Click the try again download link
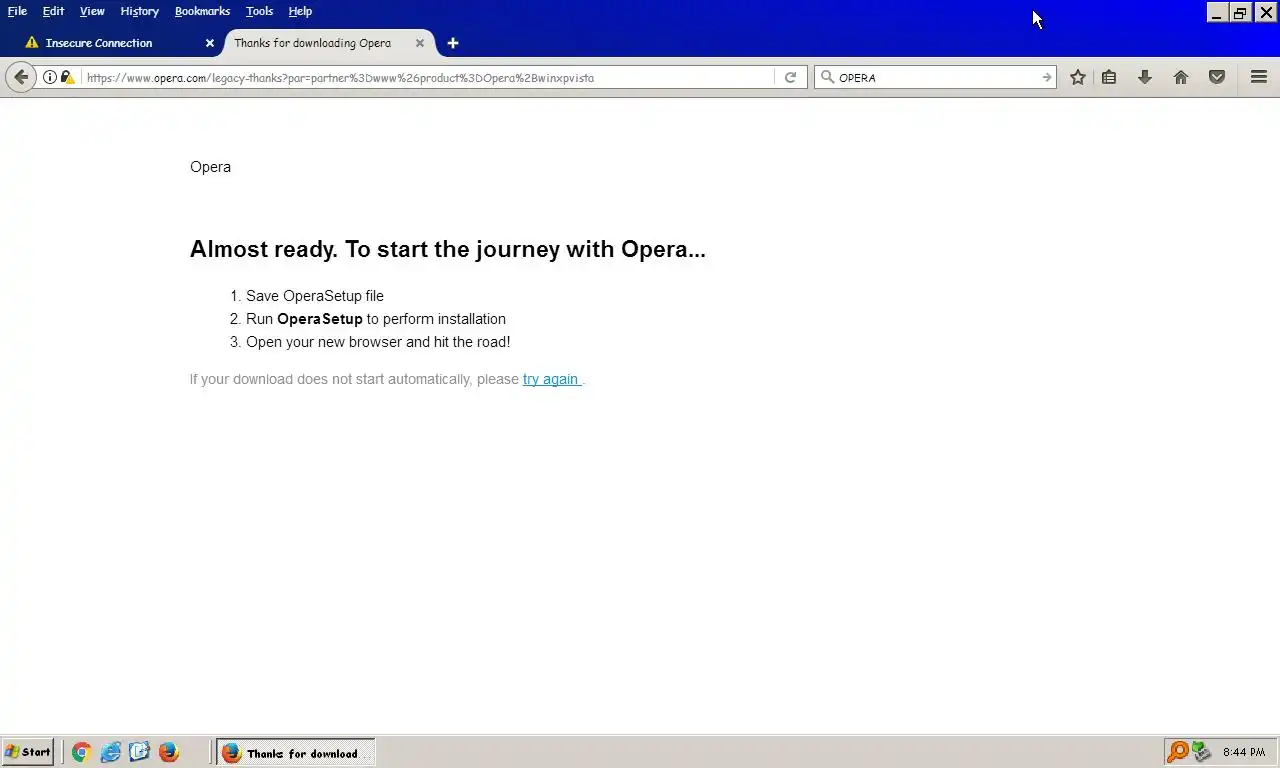Image resolution: width=1280 pixels, height=768 pixels. pos(551,379)
